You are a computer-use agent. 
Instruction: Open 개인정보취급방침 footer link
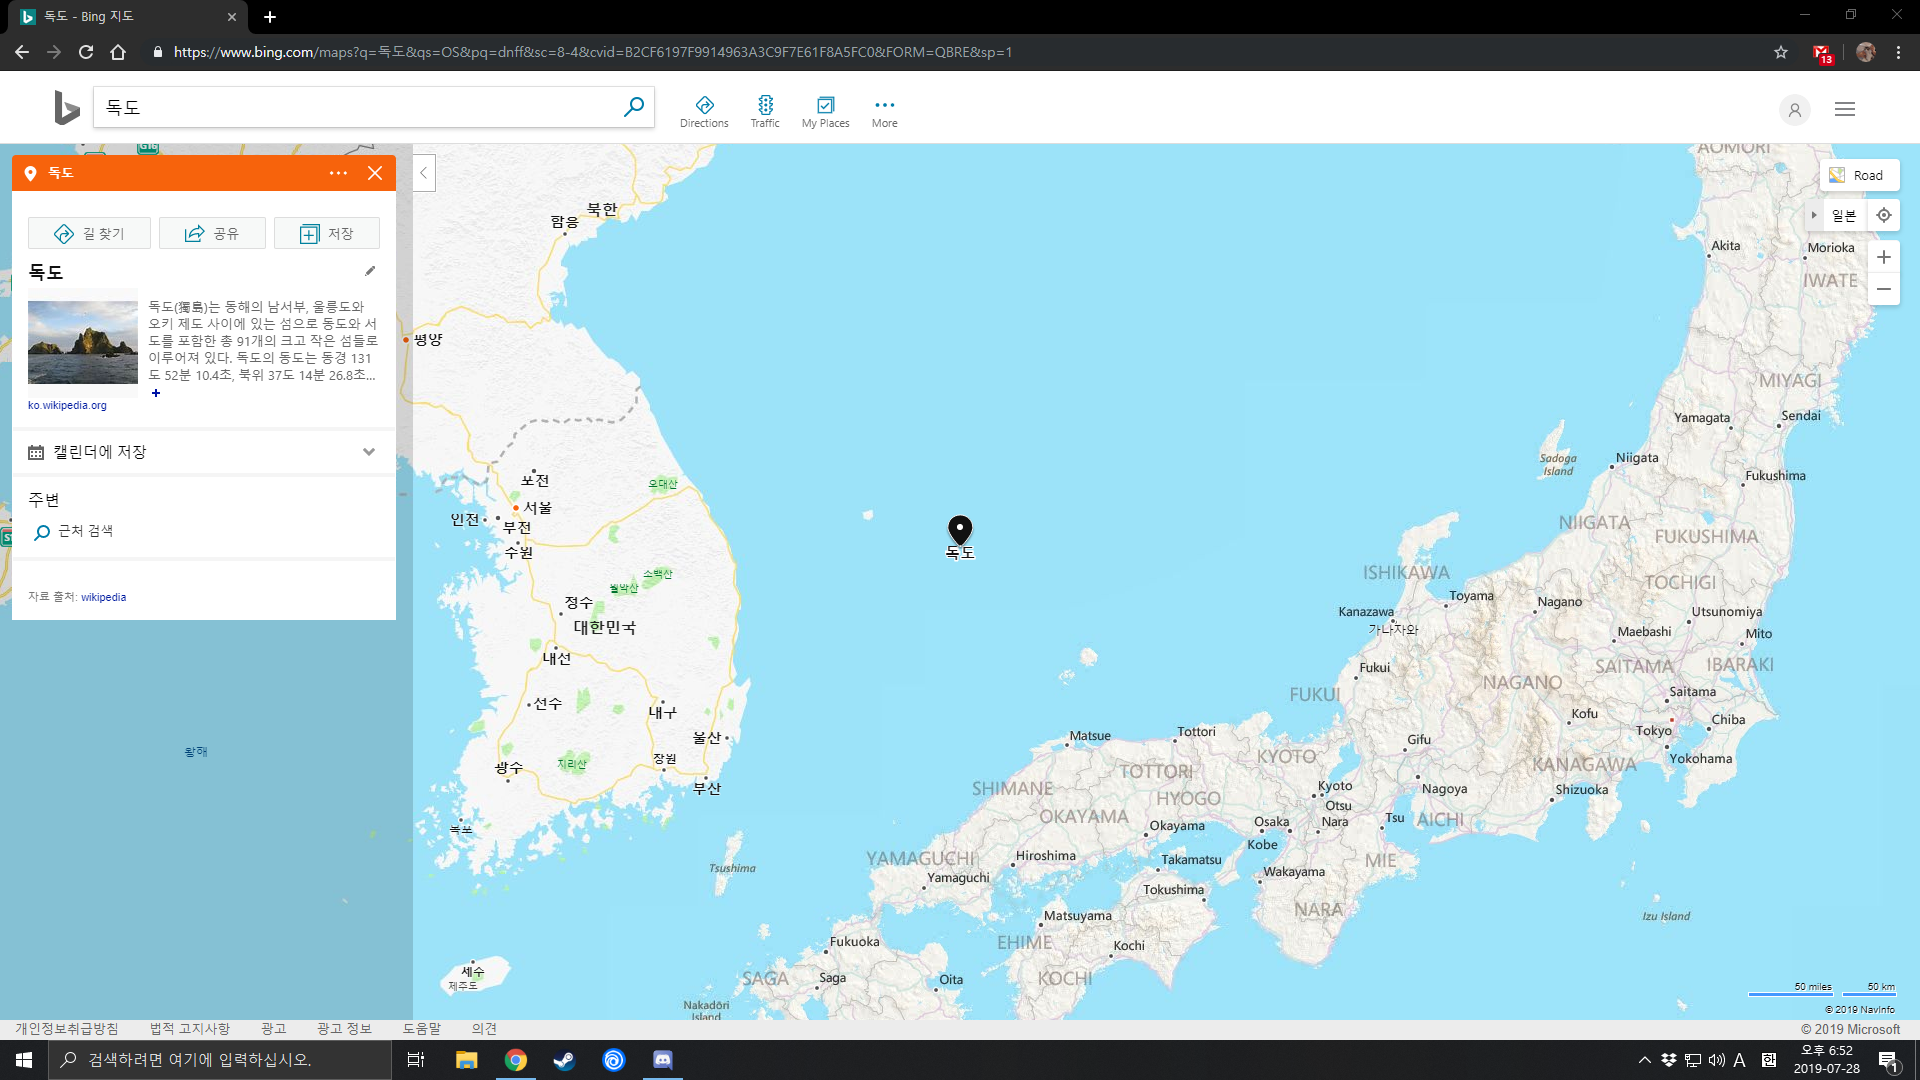(x=66, y=1029)
